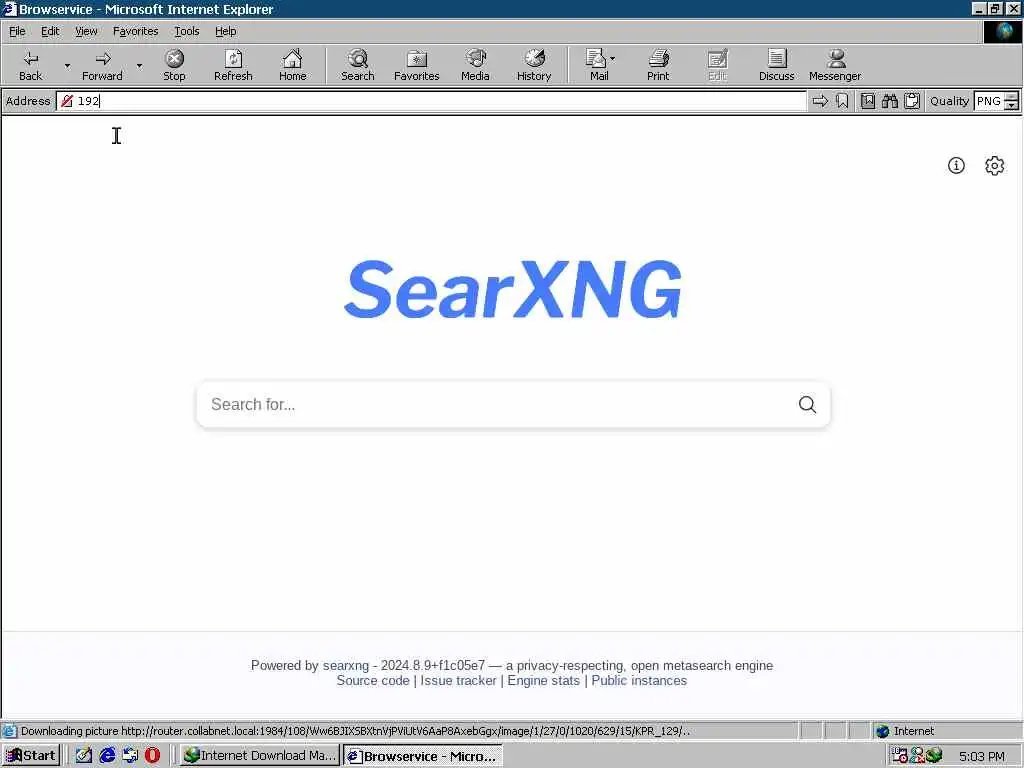The image size is (1024, 768).
Task: Switch to Internet Download Manager taskbar button
Action: pyautogui.click(x=260, y=756)
